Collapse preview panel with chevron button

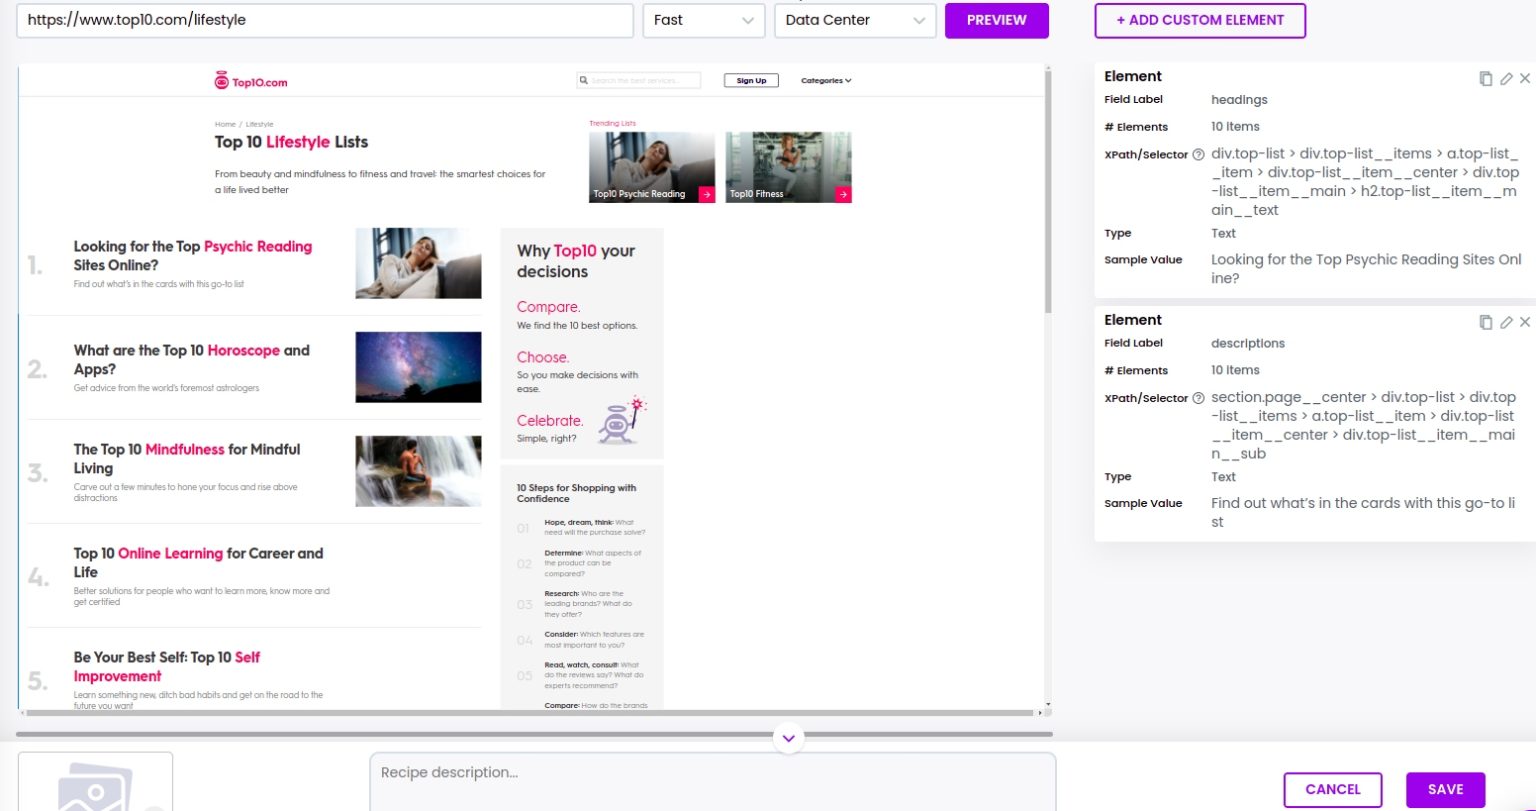788,738
